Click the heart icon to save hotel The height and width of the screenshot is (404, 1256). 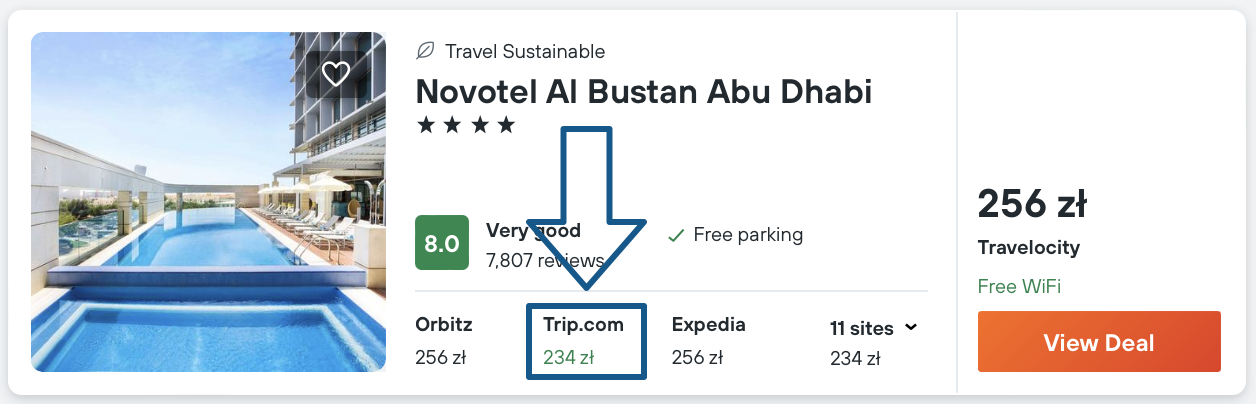click(335, 73)
